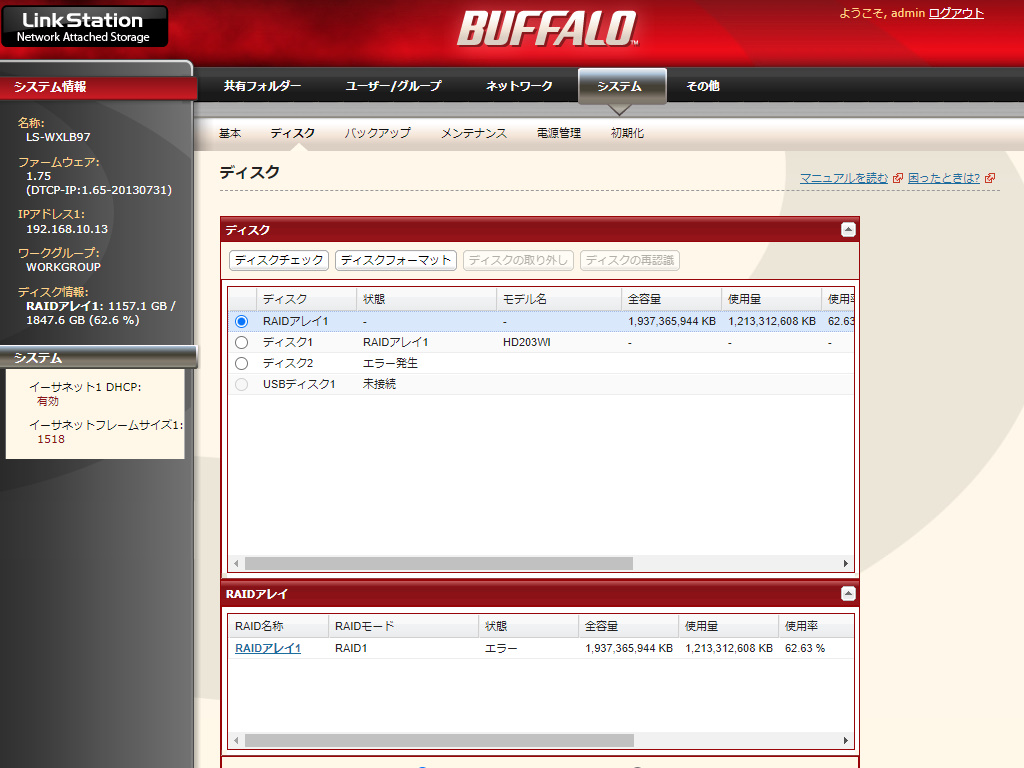Viewport: 1024px width, 768px height.
Task: Click the ログアウト link
Action: tap(956, 13)
